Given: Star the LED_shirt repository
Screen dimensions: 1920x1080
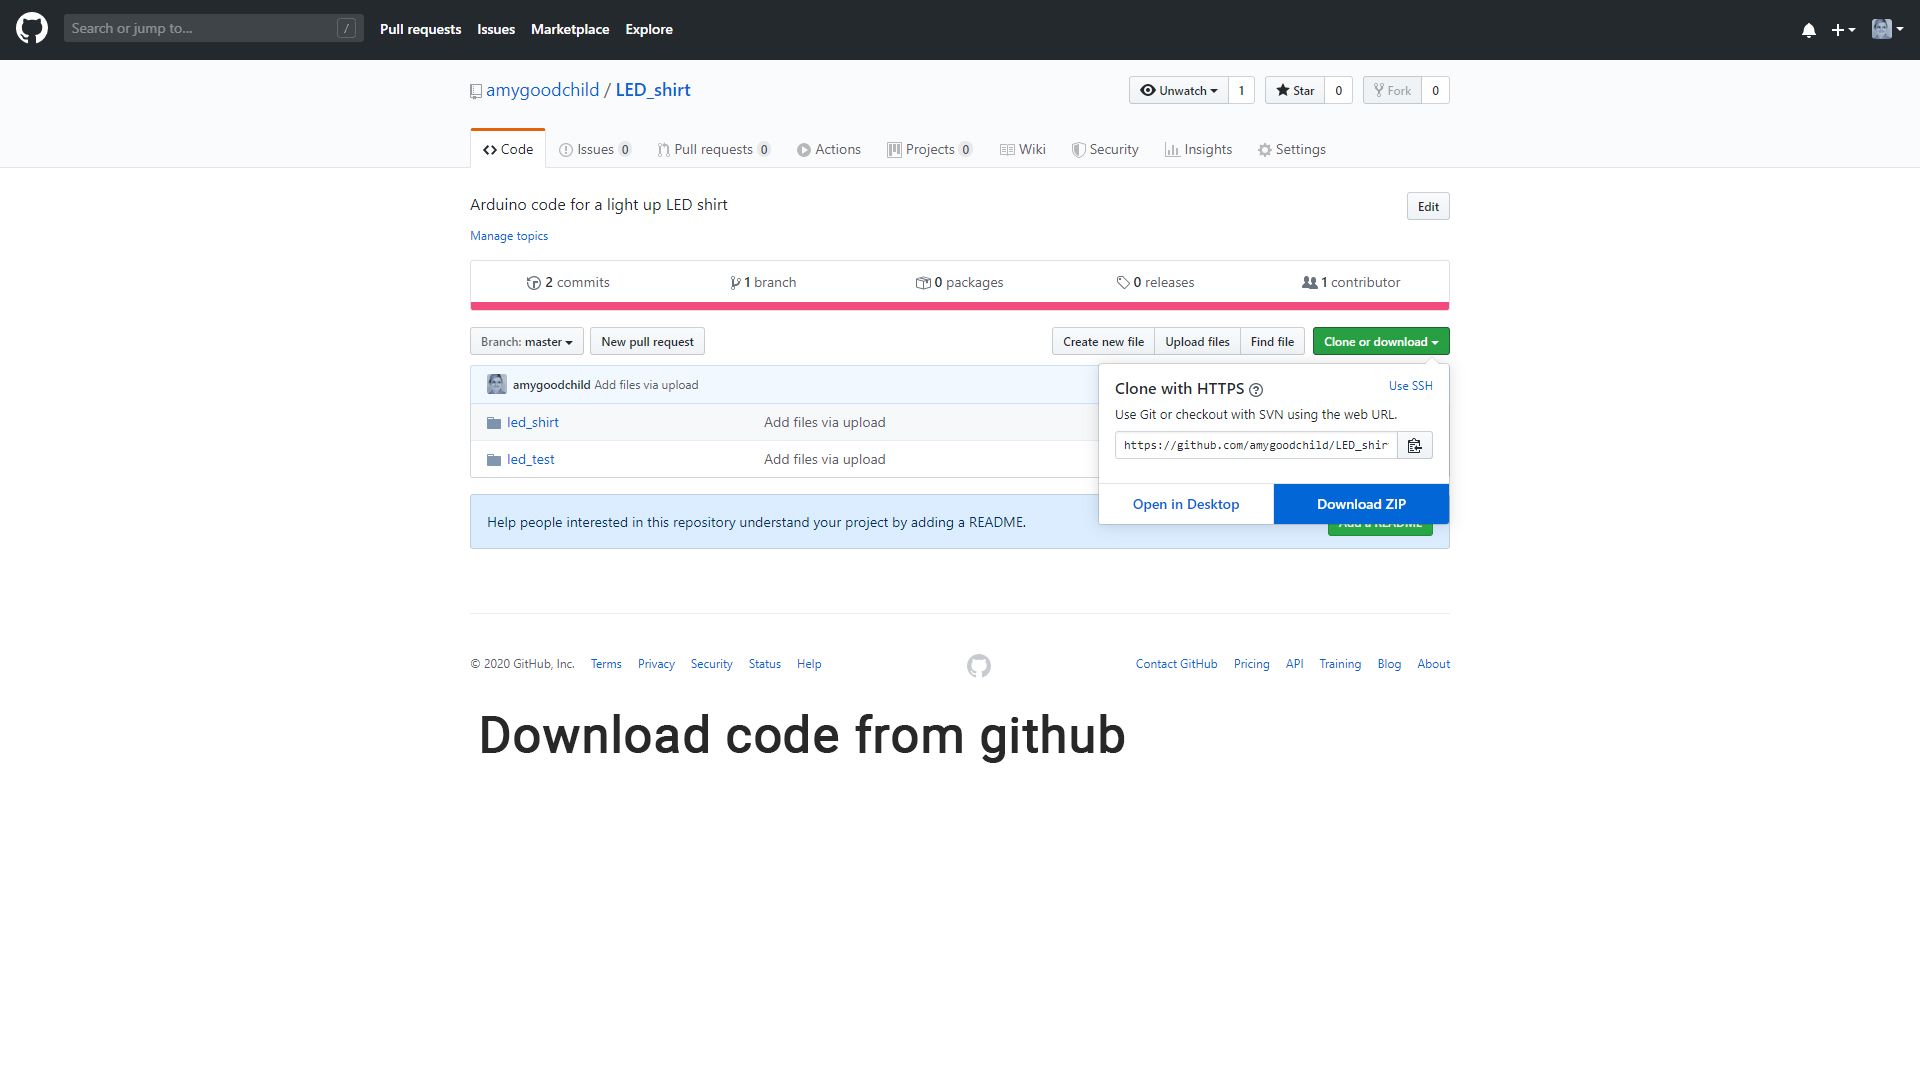Looking at the screenshot, I should pos(1294,91).
